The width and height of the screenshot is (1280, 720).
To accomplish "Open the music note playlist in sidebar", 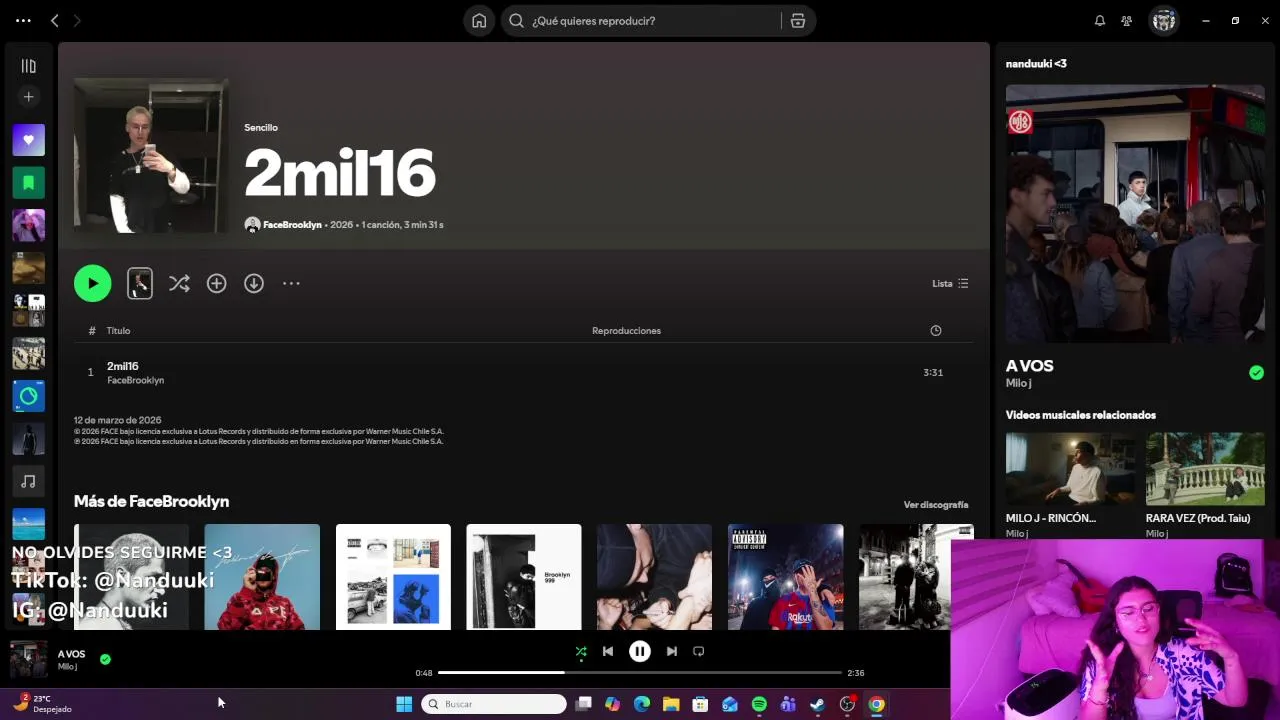I will pos(28,481).
